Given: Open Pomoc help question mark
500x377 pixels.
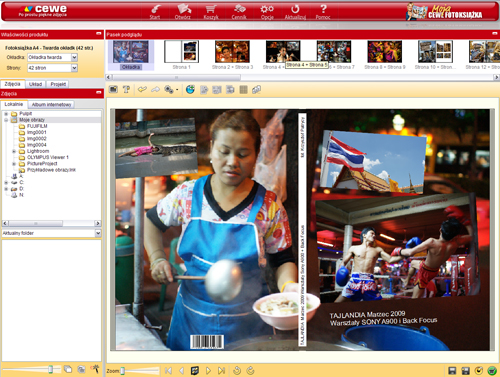Looking at the screenshot, I should tap(323, 12).
